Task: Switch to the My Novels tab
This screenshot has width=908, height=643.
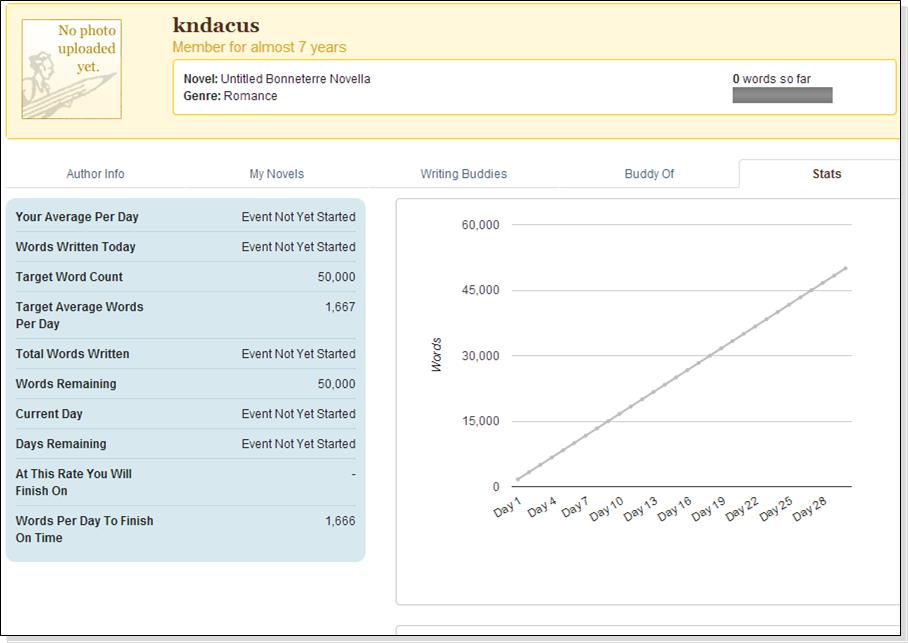Action: click(276, 174)
